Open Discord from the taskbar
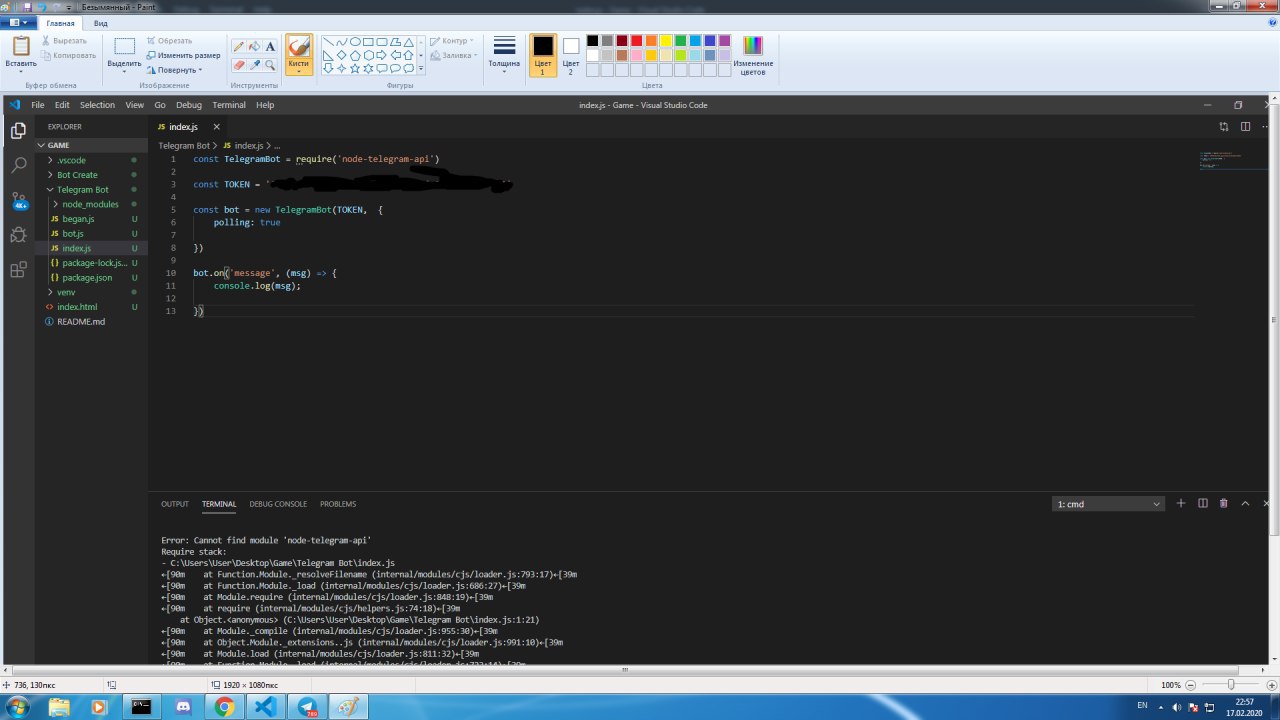 [183, 707]
